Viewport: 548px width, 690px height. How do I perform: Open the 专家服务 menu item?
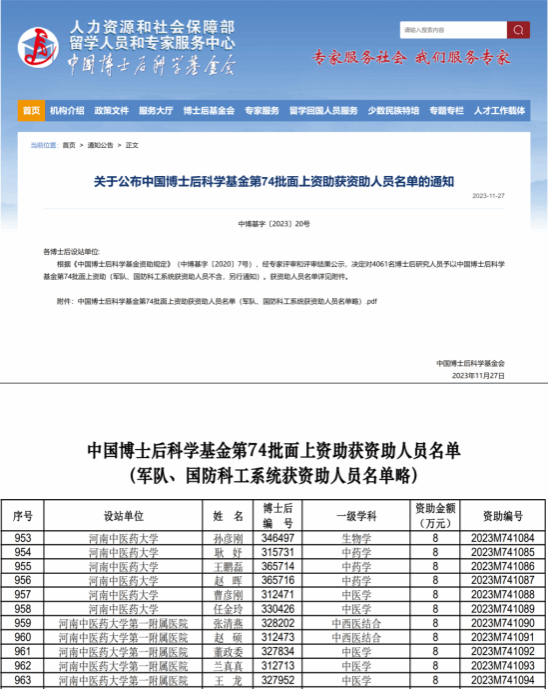tap(262, 110)
